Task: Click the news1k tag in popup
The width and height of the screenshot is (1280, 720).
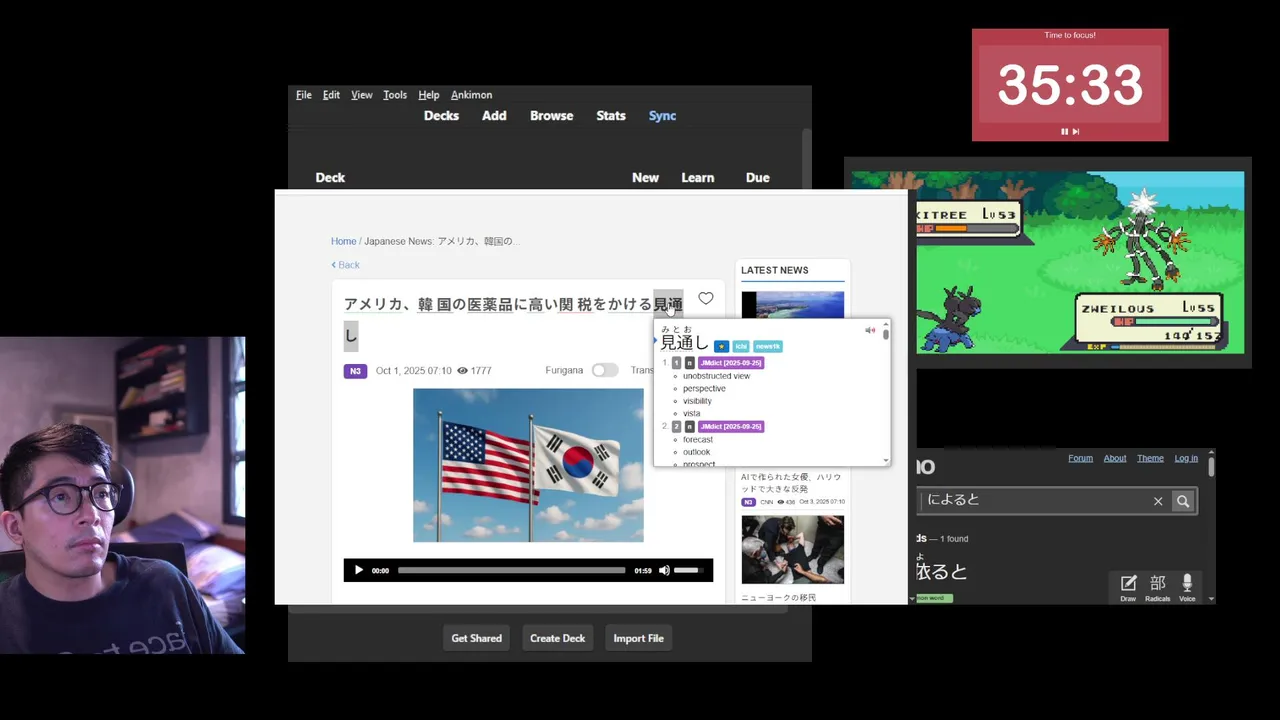Action: point(768,346)
